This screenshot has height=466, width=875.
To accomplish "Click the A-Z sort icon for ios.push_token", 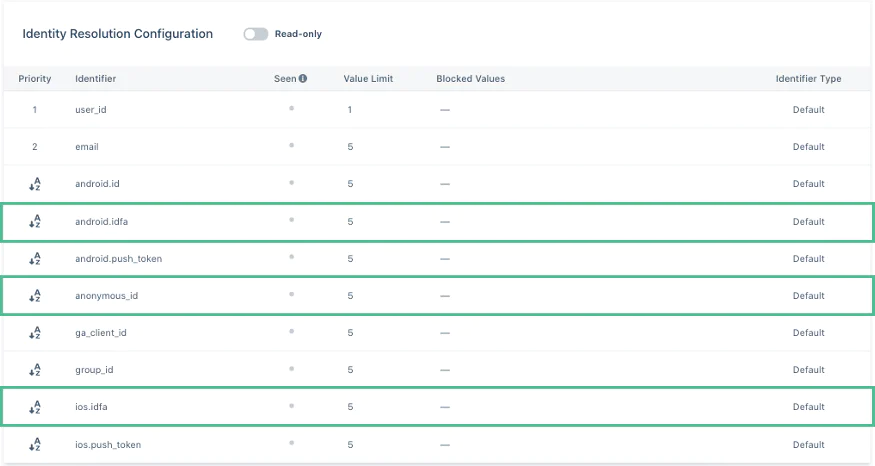I will [35, 444].
